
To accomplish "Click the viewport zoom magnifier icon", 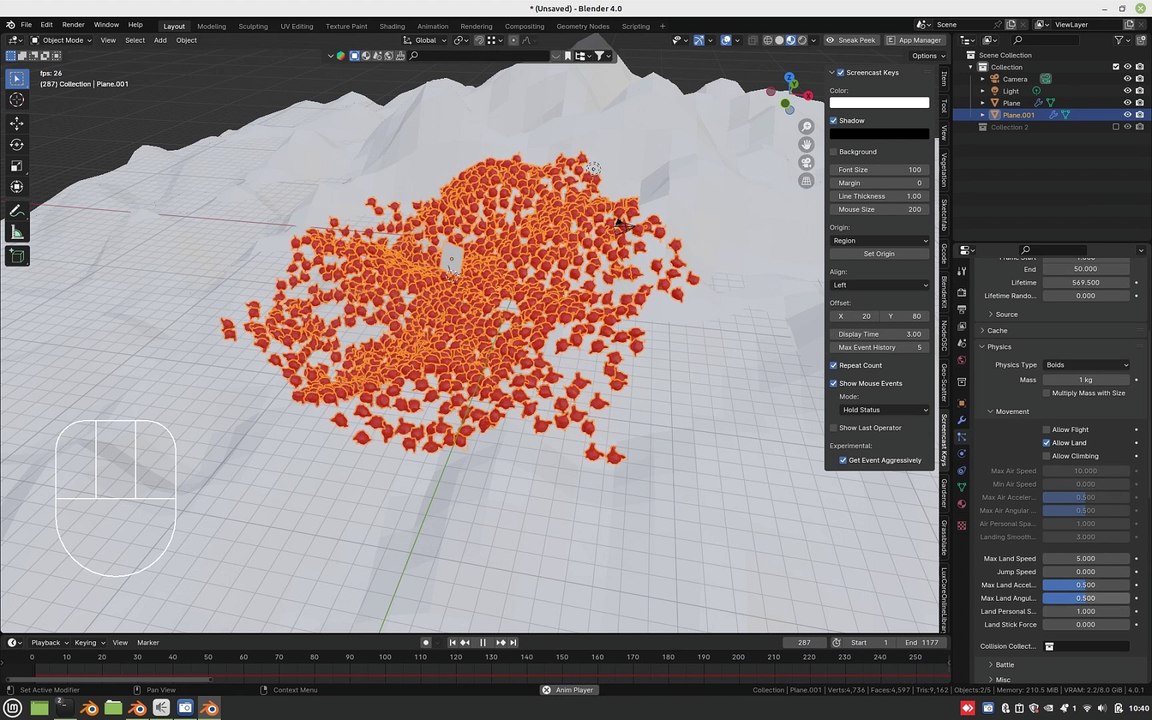I will [806, 126].
